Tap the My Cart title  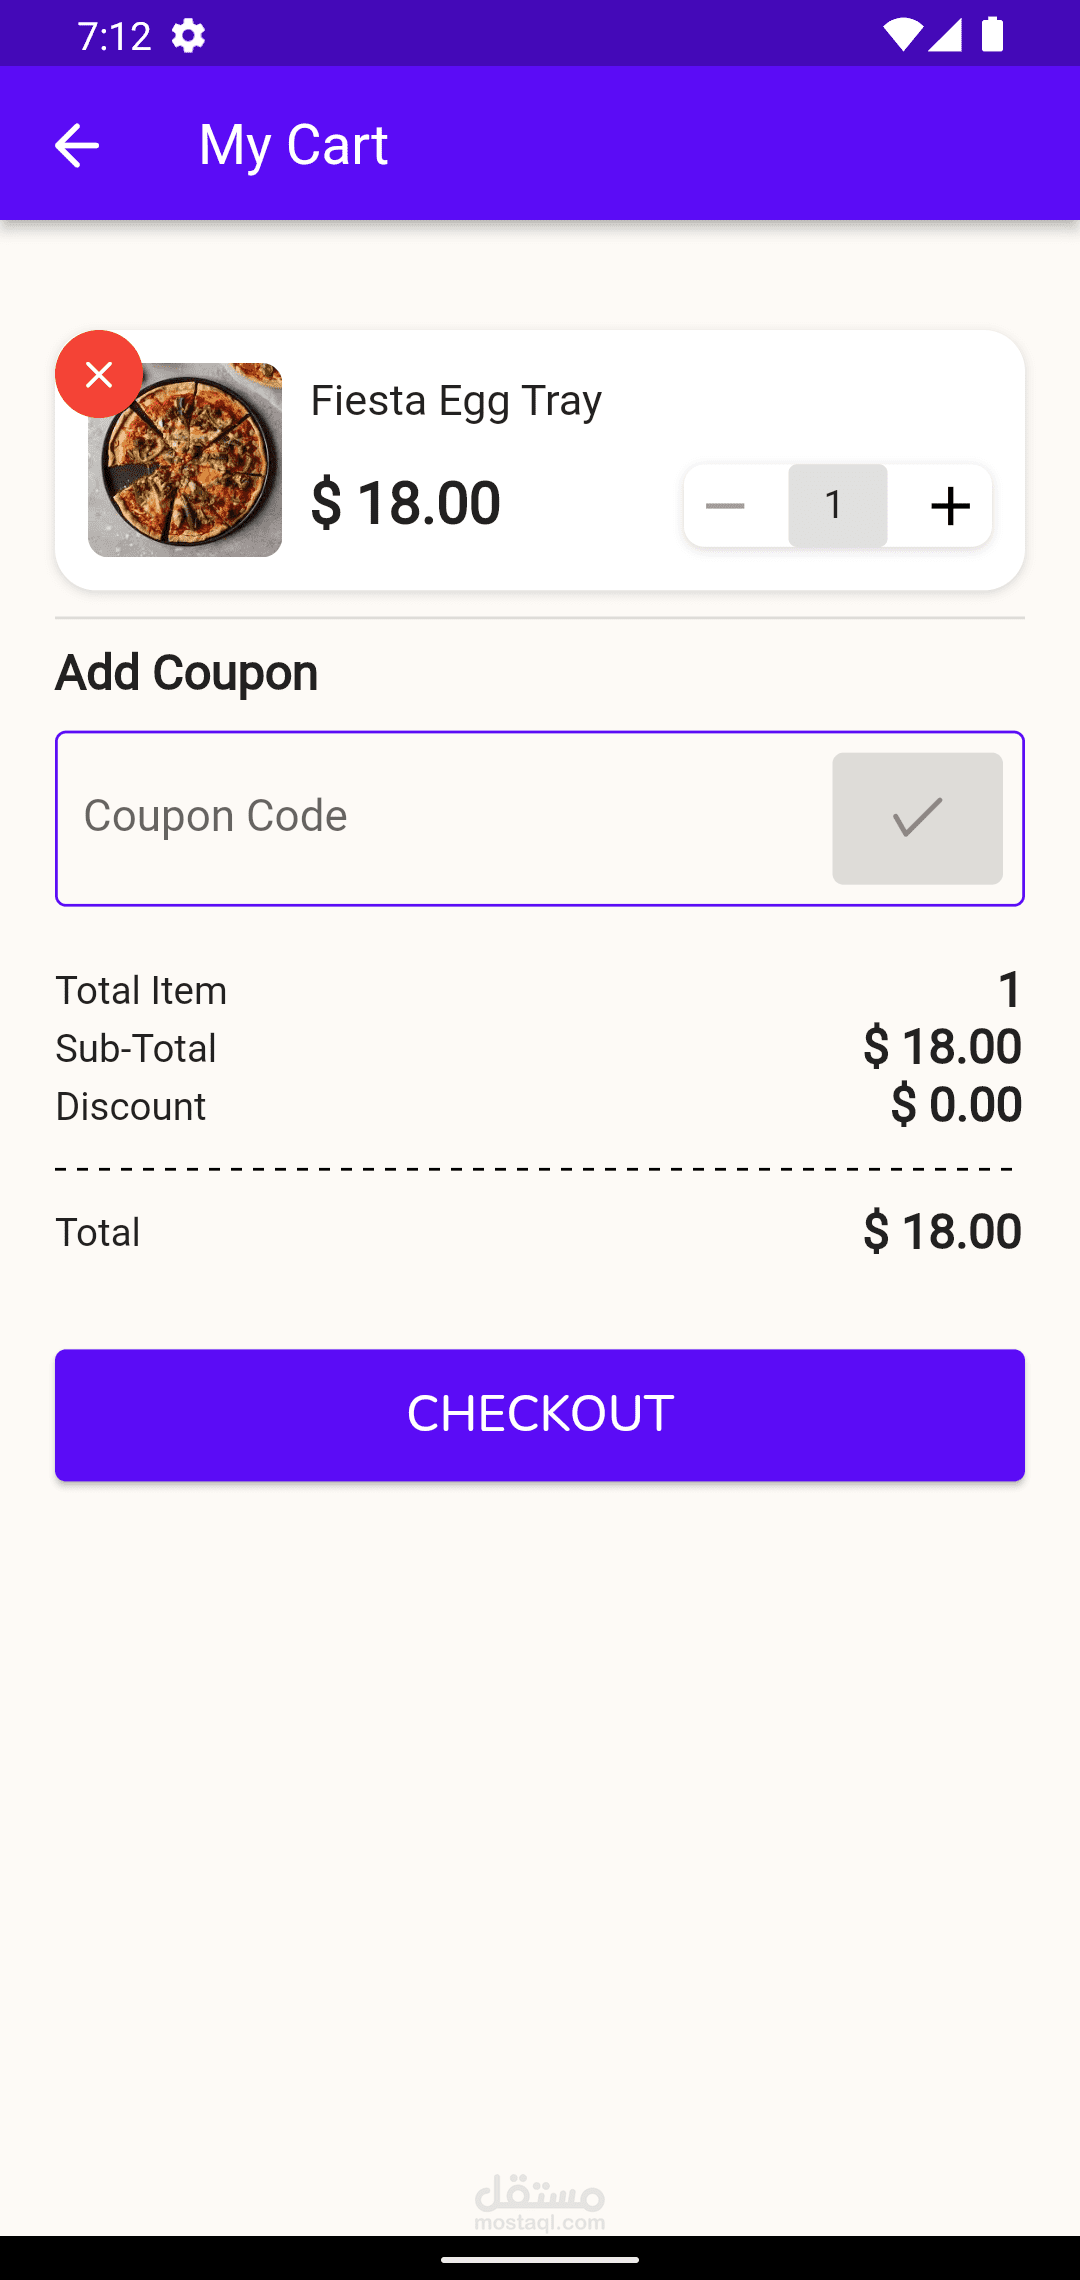point(293,144)
